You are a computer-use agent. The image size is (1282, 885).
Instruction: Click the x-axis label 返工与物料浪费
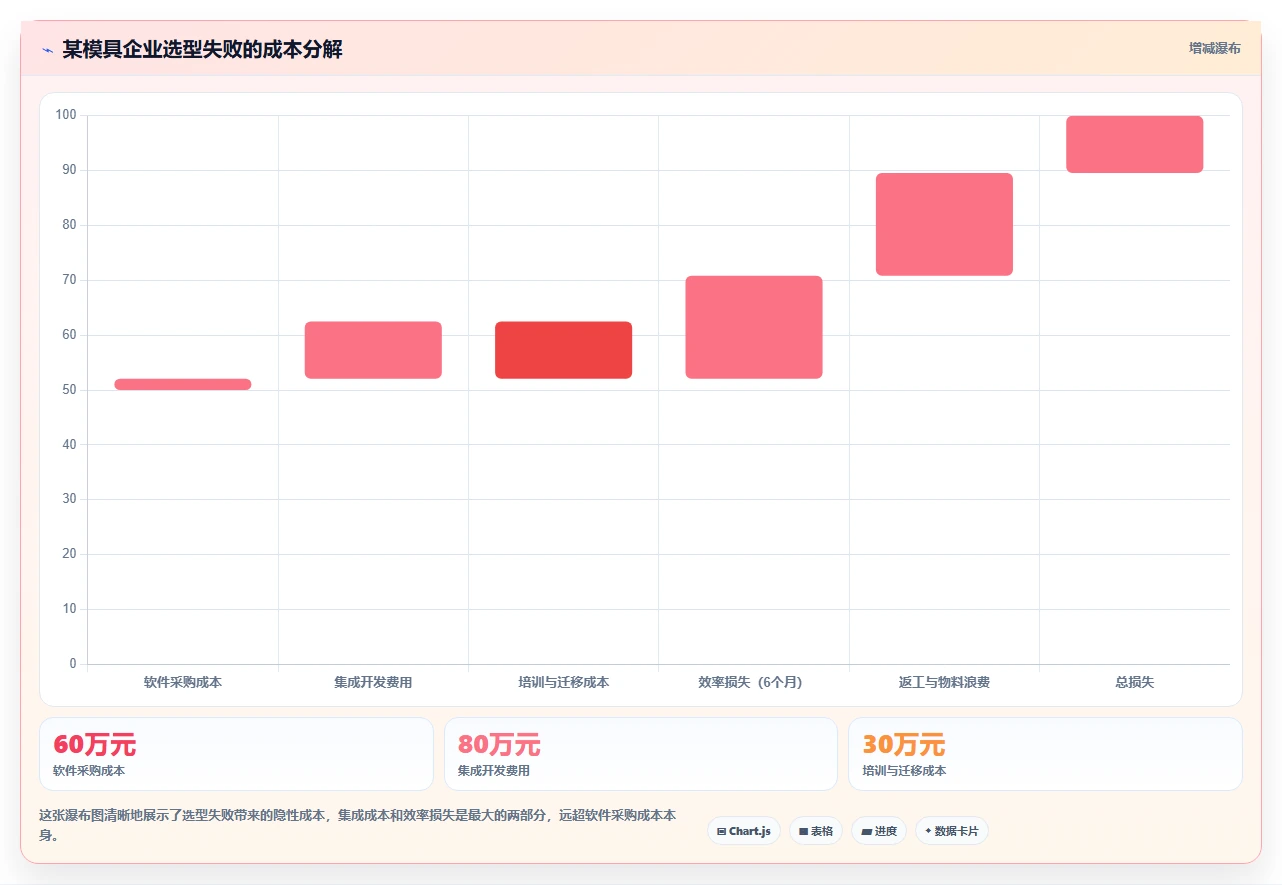pyautogui.click(x=944, y=682)
